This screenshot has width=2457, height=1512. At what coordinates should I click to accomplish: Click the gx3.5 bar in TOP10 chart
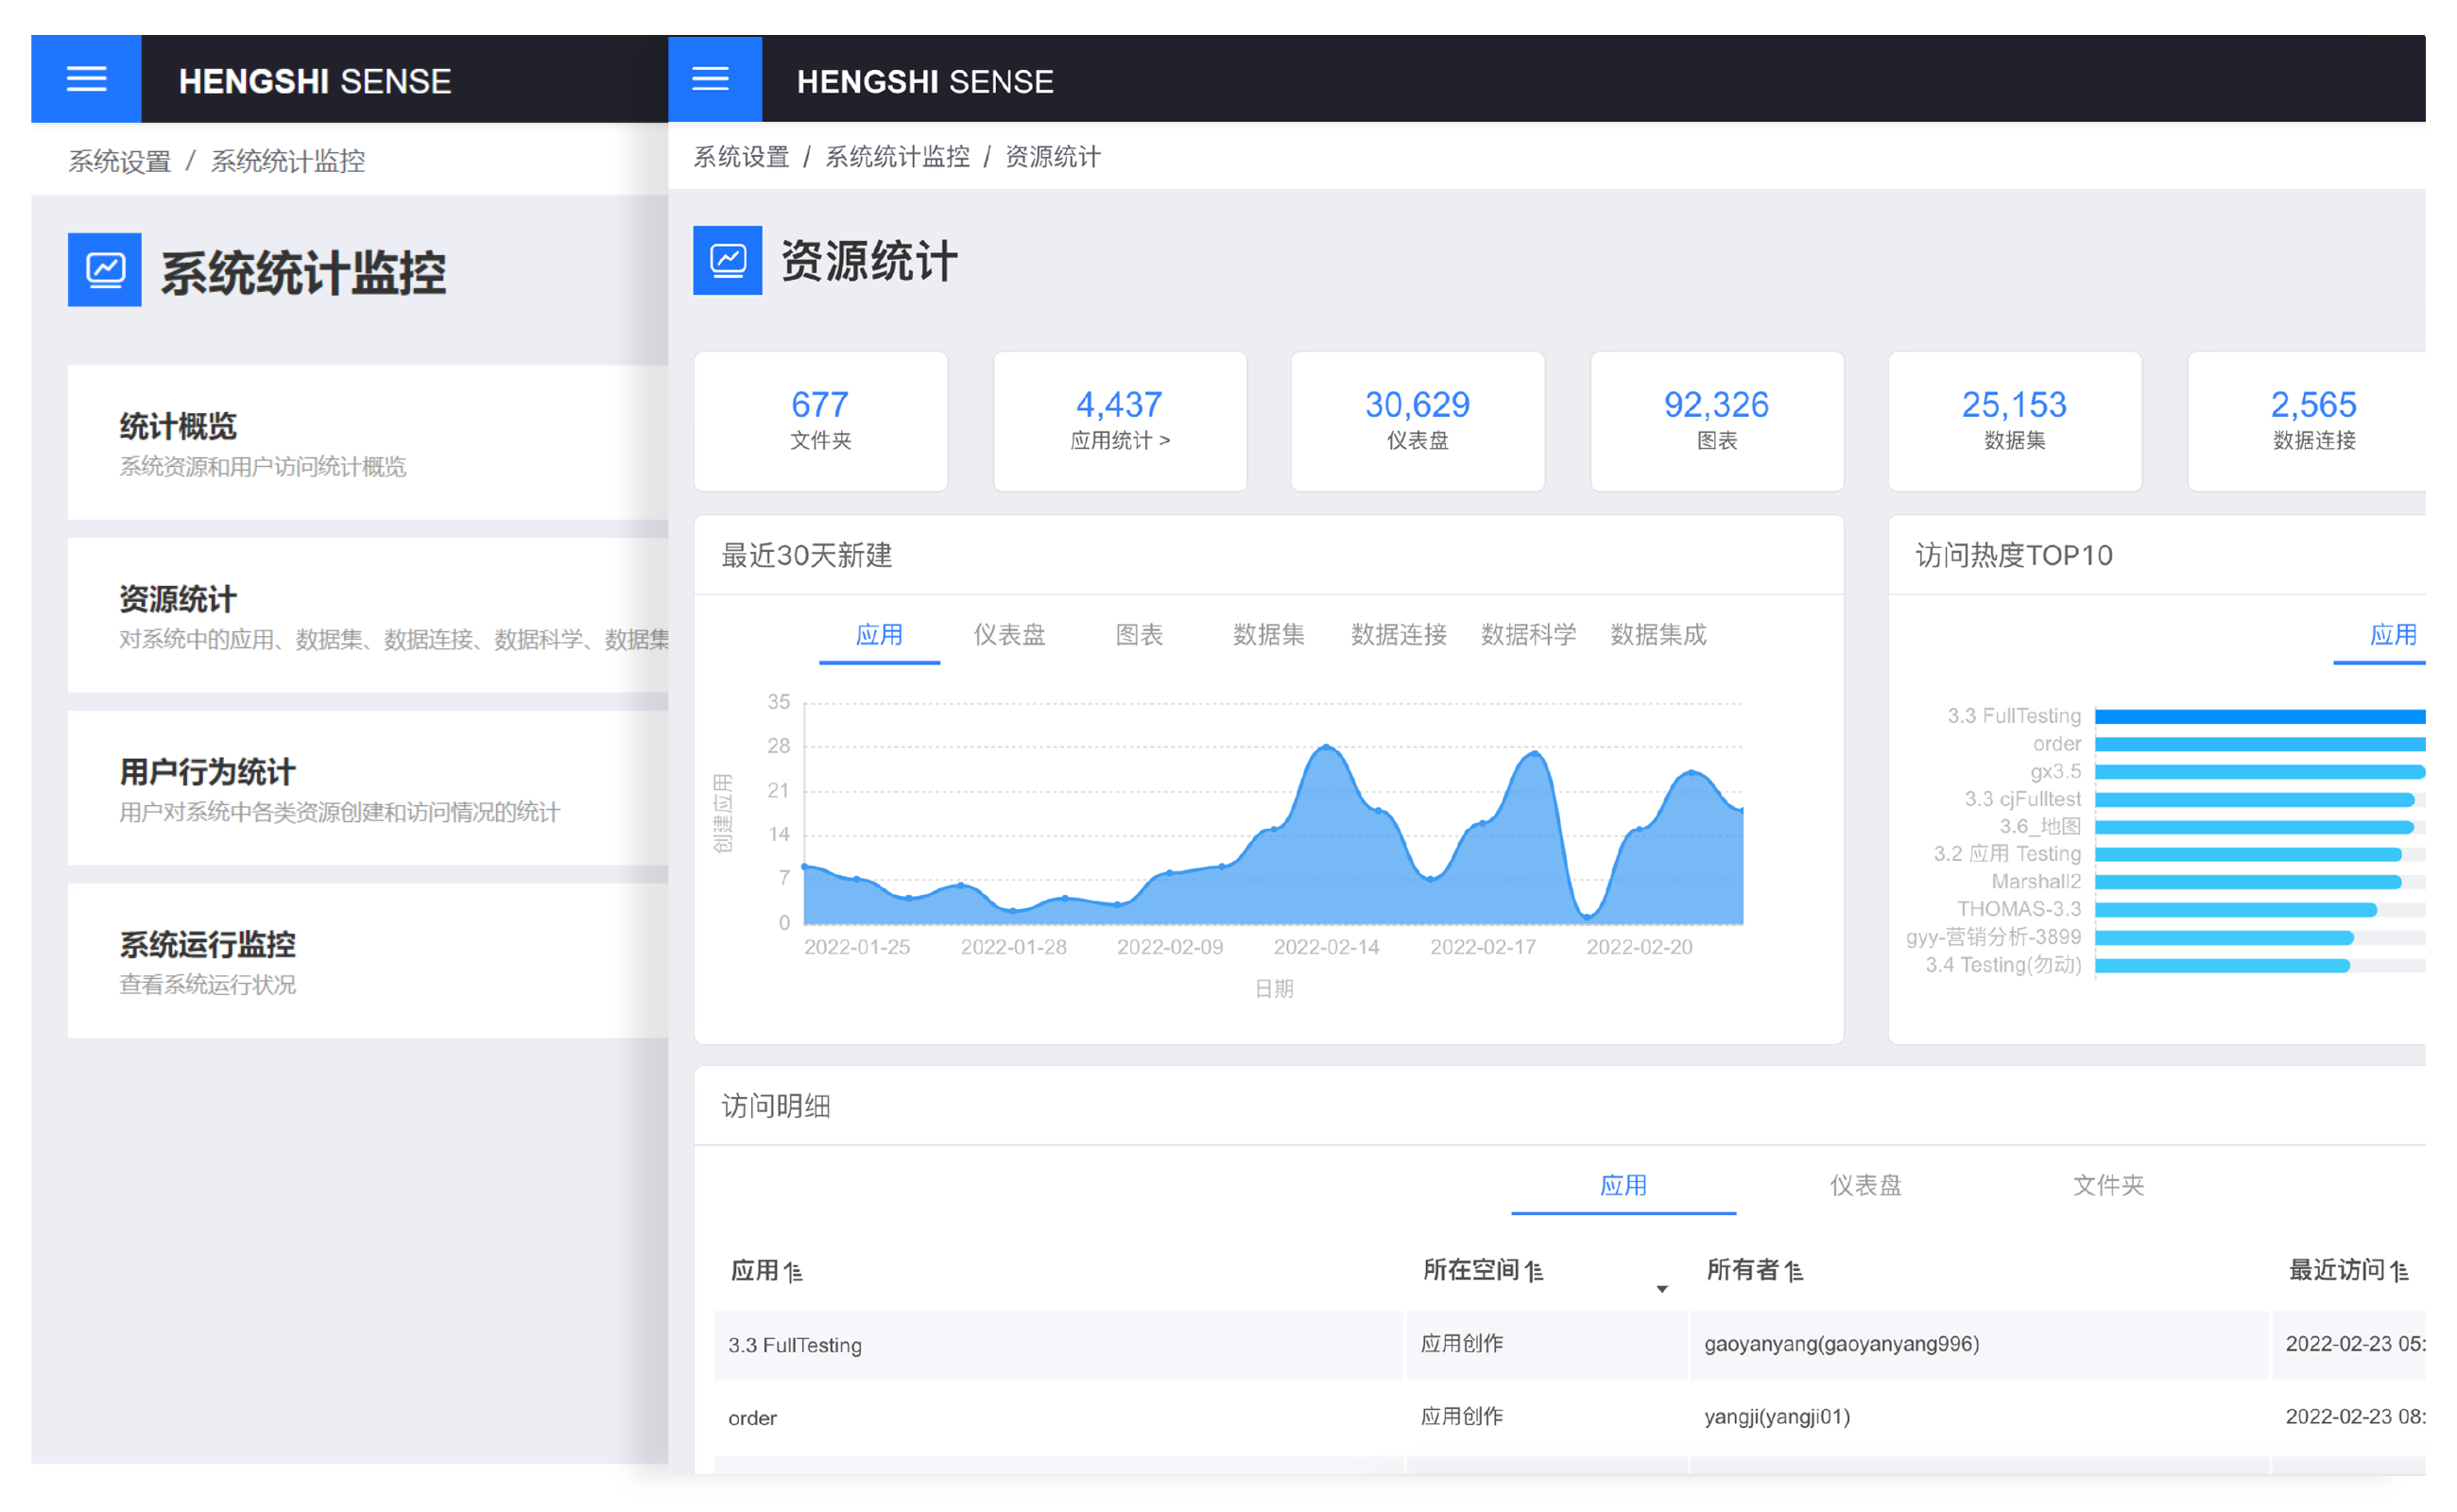coord(2260,772)
